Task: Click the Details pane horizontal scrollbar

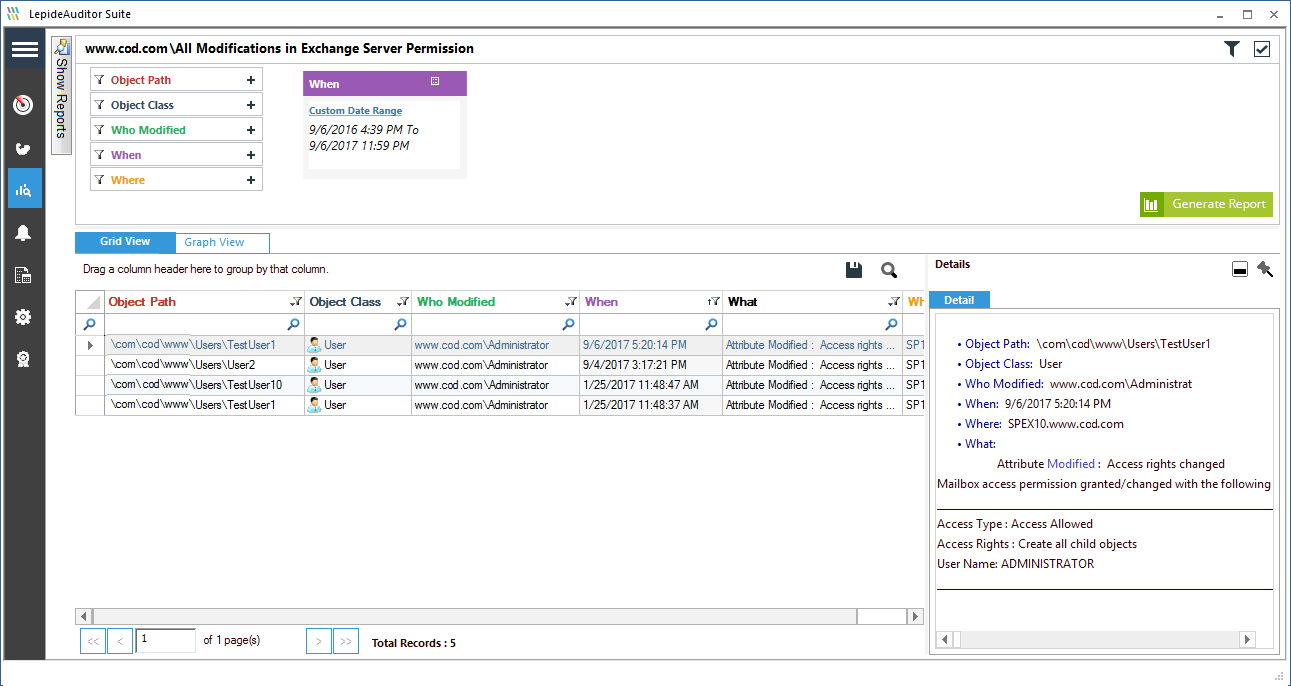Action: point(1095,639)
